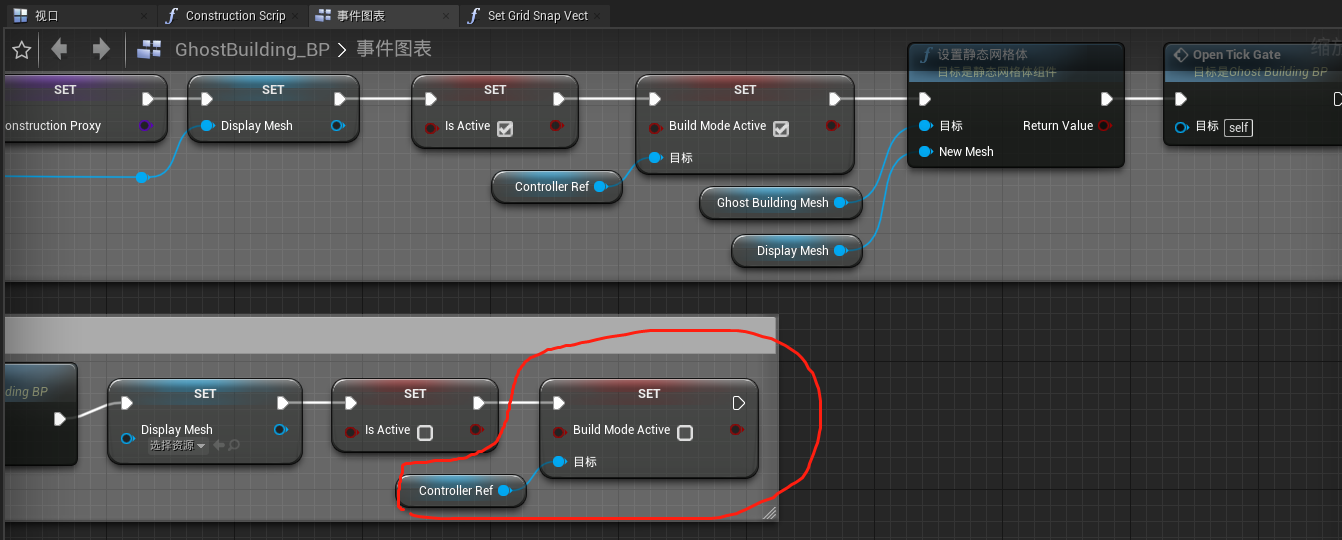Uncheck Build Mode Active checkbox in top SET node
Screen dimensions: 1342x540
coord(781,129)
